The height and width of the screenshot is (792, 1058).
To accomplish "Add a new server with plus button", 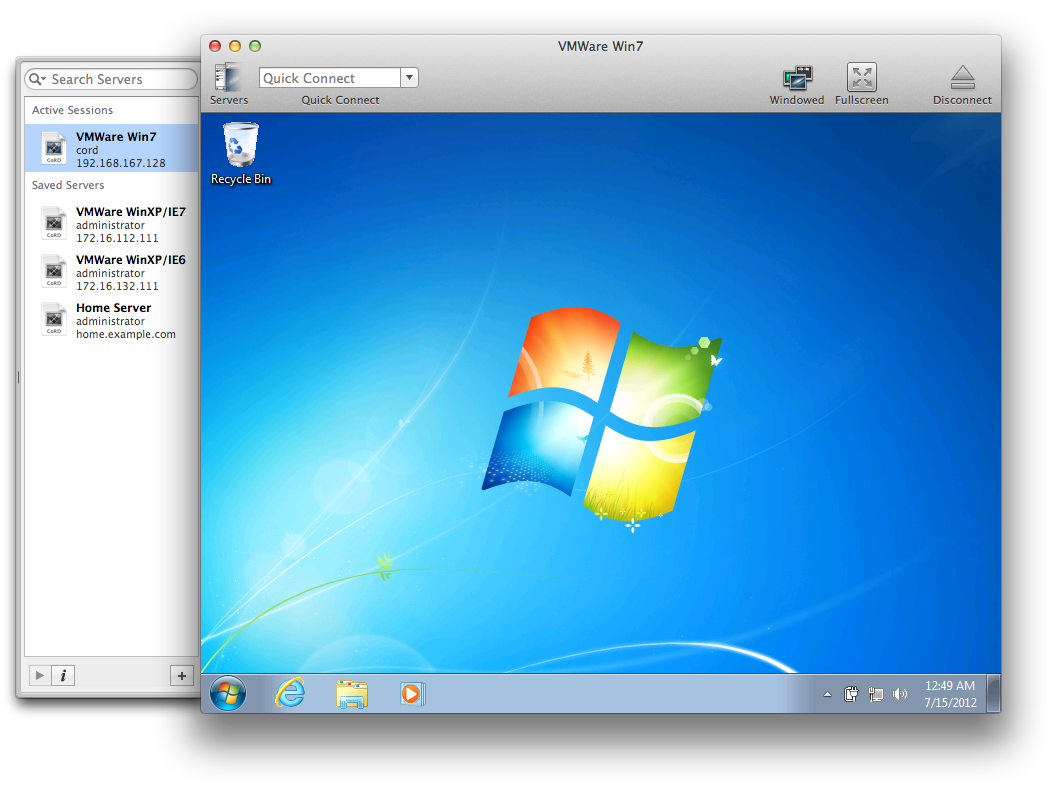I will click(x=182, y=675).
